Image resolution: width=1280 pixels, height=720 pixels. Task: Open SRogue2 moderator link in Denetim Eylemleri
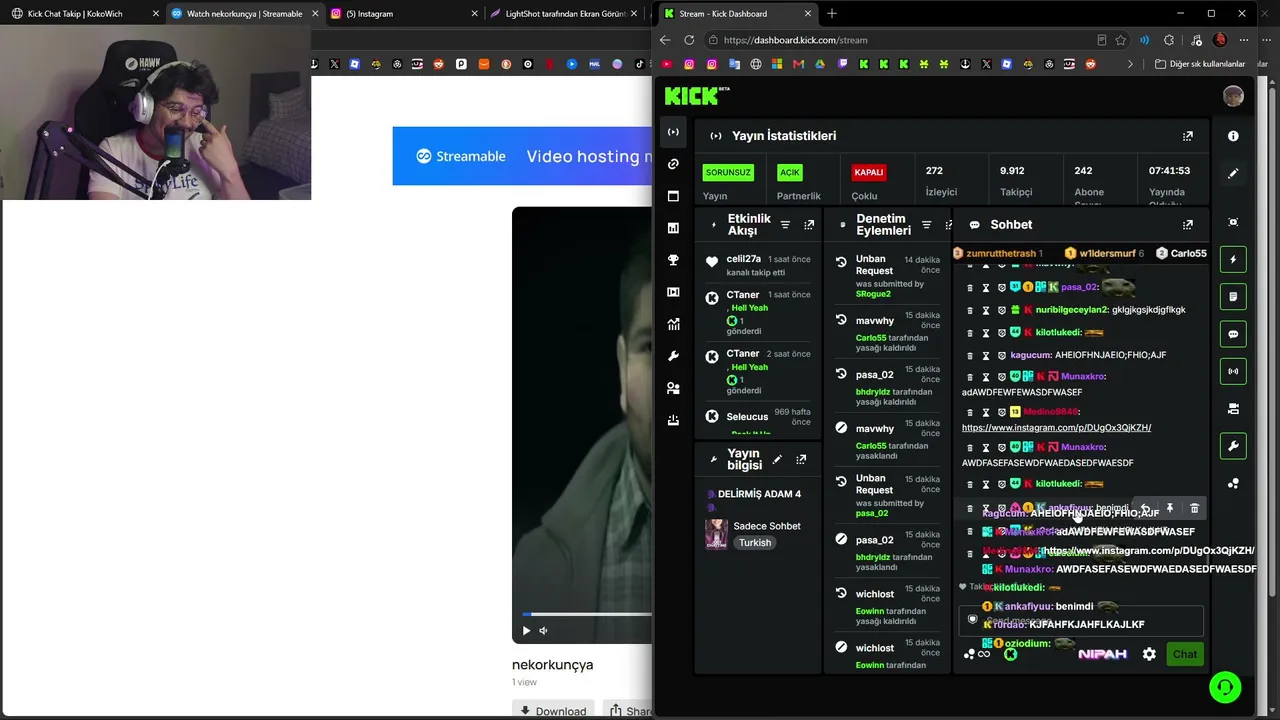(x=872, y=294)
